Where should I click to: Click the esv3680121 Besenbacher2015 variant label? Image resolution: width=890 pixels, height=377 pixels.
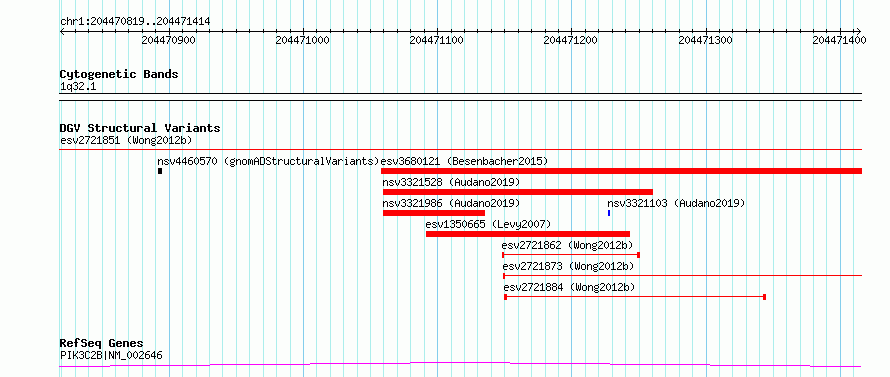(x=464, y=161)
